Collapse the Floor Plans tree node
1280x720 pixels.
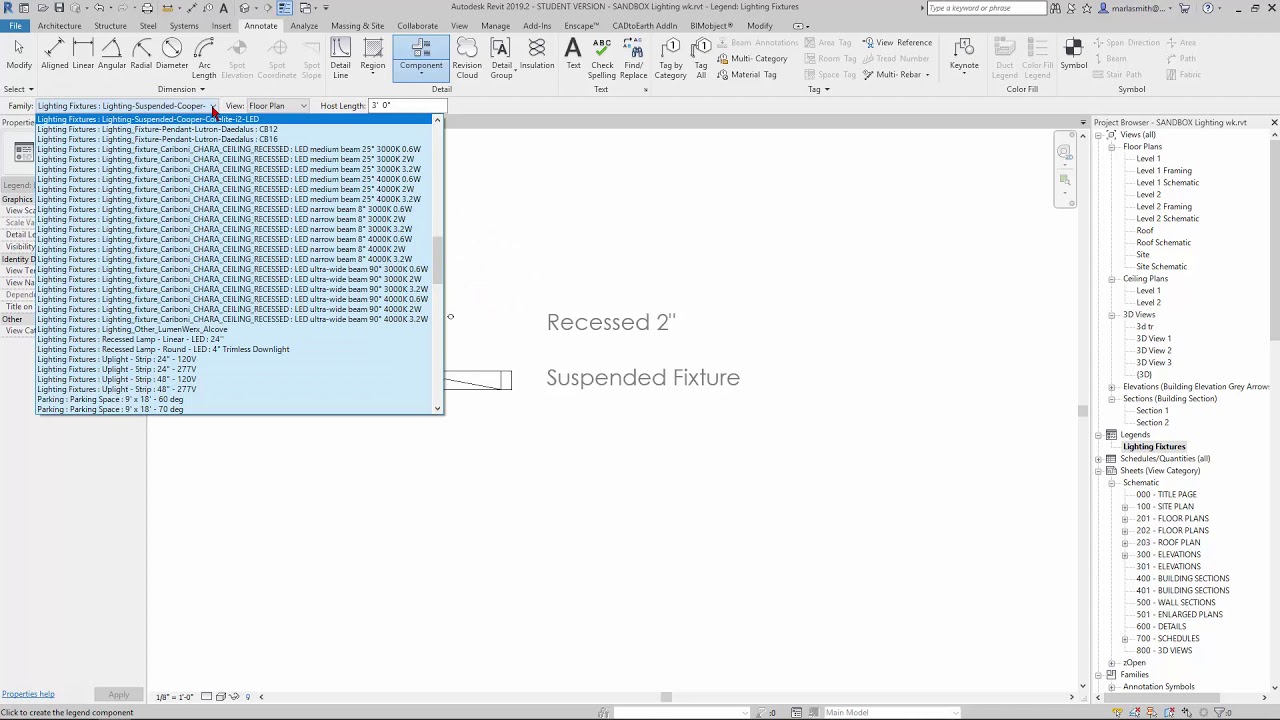click(x=1112, y=147)
